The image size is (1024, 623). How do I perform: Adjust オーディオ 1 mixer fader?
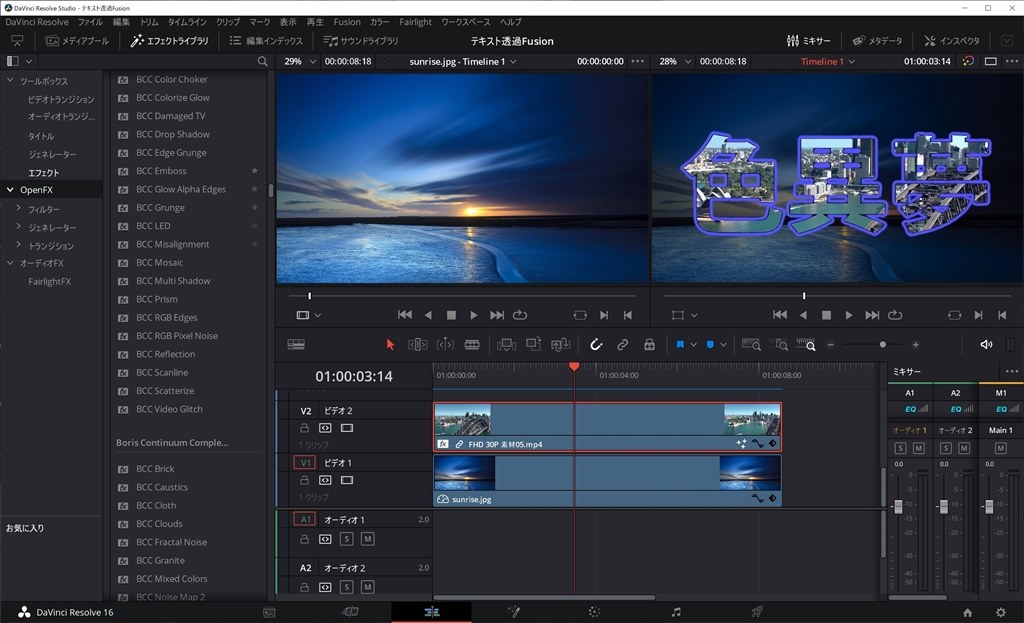click(x=898, y=507)
